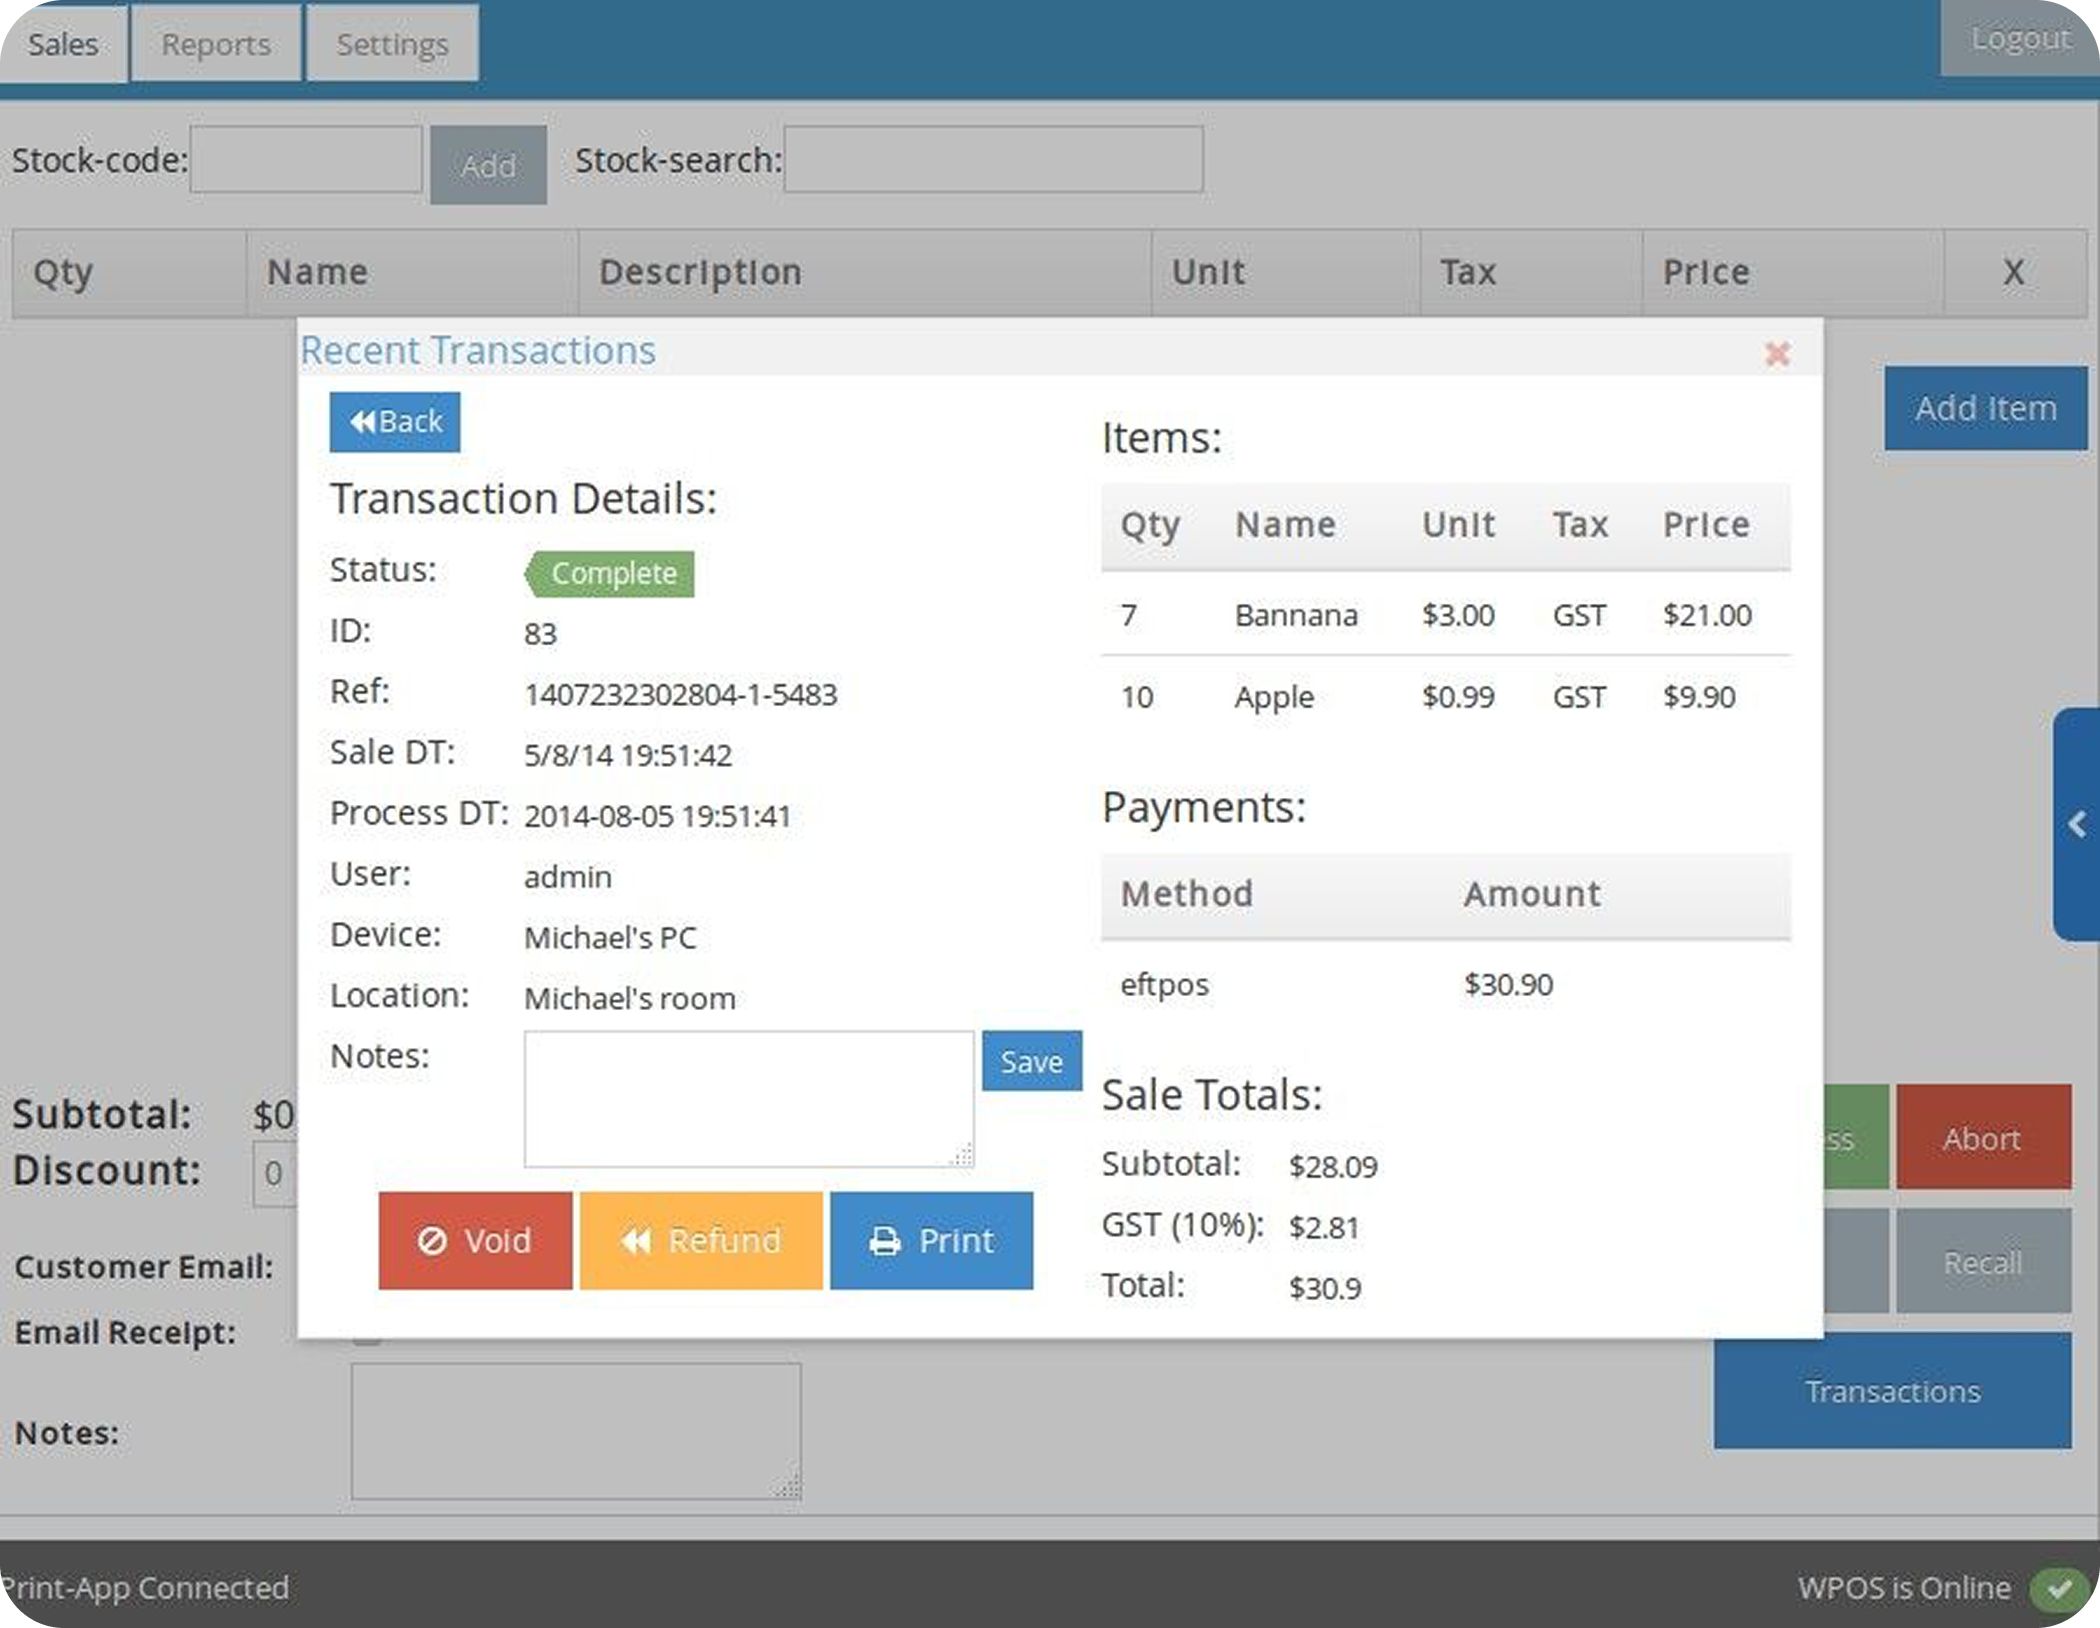Click the WPOS is Online checkmark icon
The image size is (2100, 1628).
tap(2057, 1589)
